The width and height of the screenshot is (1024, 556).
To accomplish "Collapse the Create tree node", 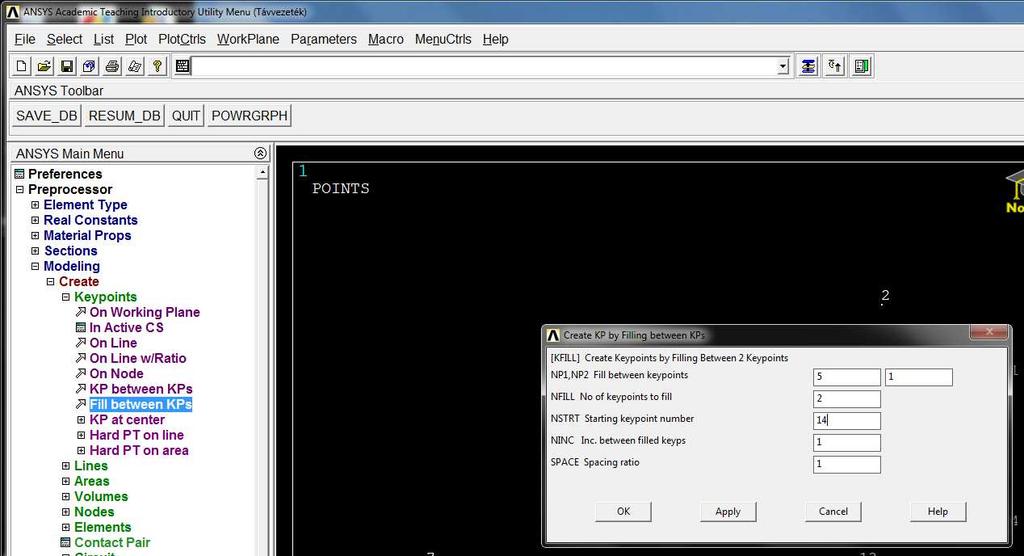I will click(x=50, y=282).
